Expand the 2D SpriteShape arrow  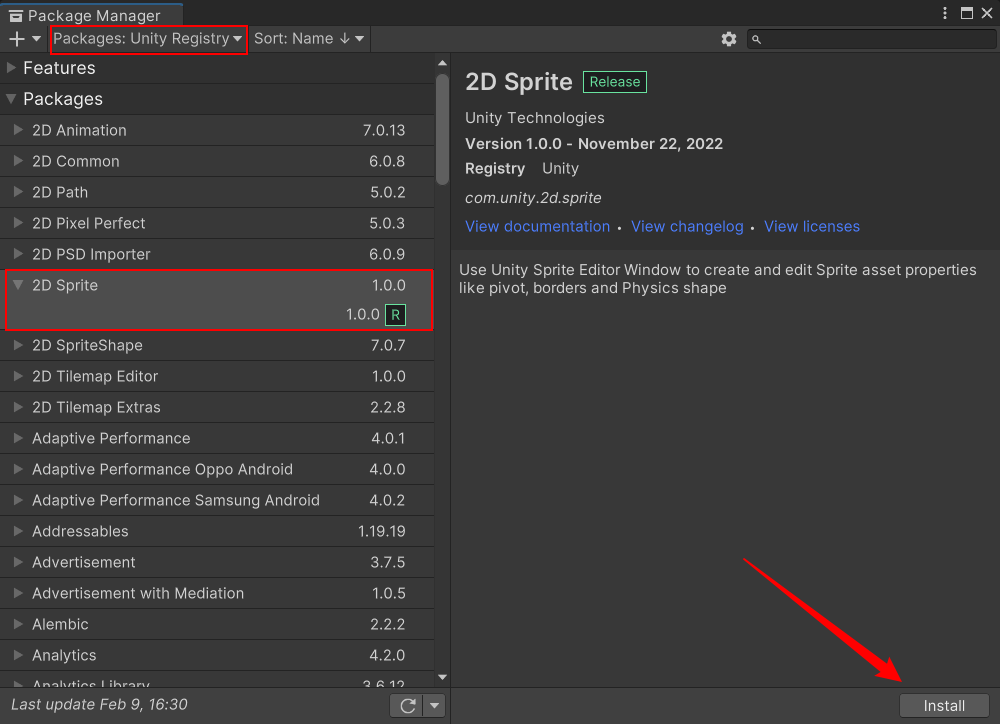[x=18, y=345]
